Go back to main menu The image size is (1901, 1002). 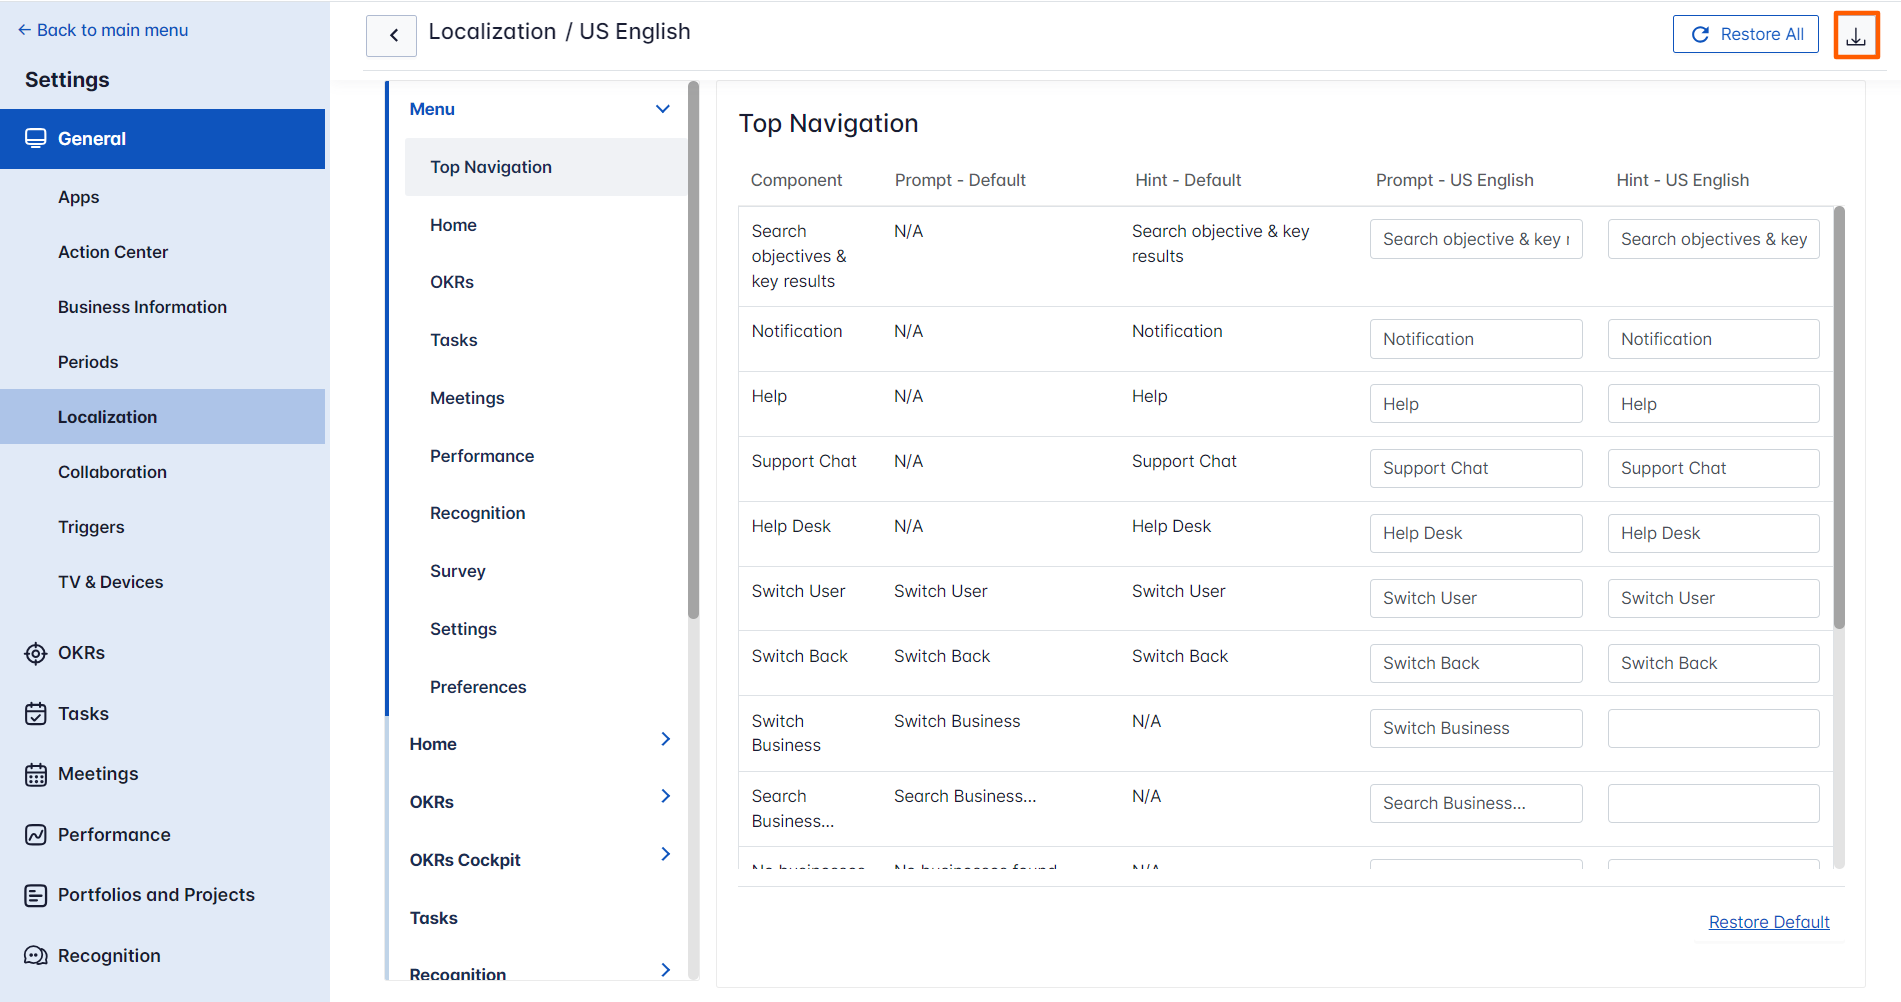103,30
